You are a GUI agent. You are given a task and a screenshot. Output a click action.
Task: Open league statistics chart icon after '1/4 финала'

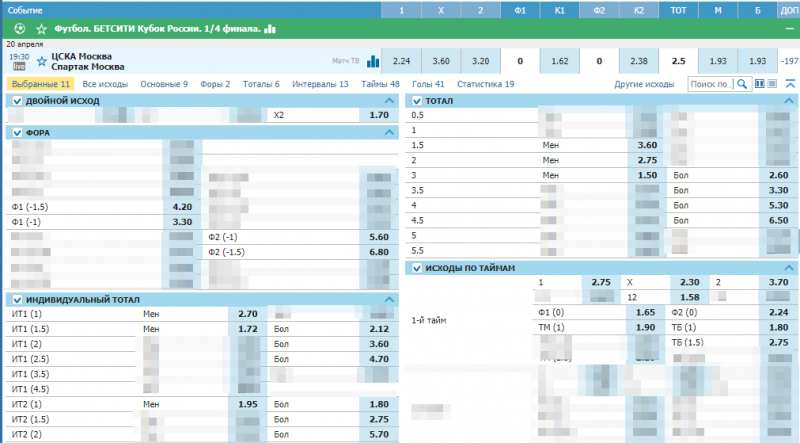coord(269,29)
